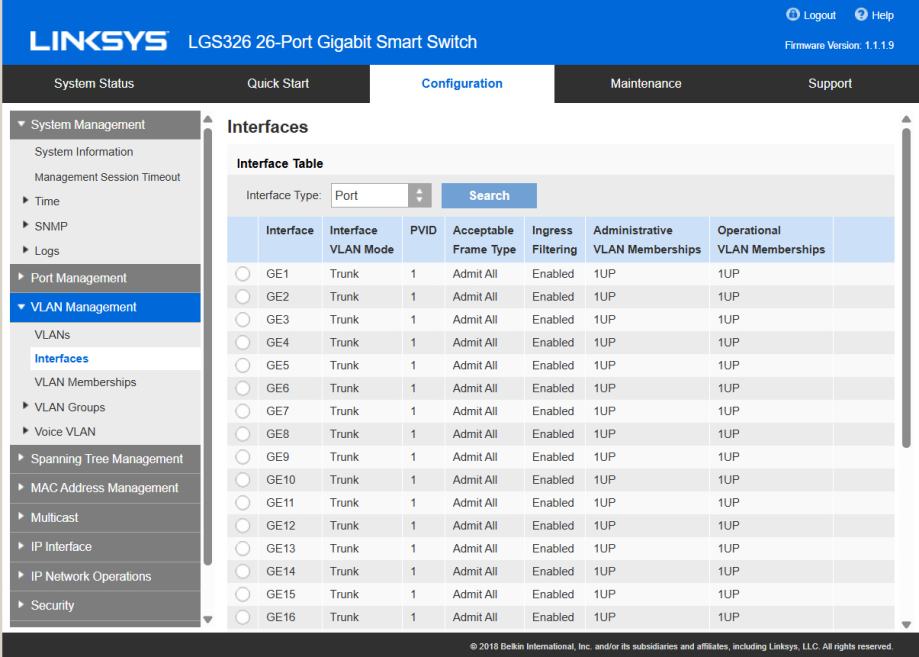Select the GE7 radio button
Viewport: 919px width, 657px height.
243,411
